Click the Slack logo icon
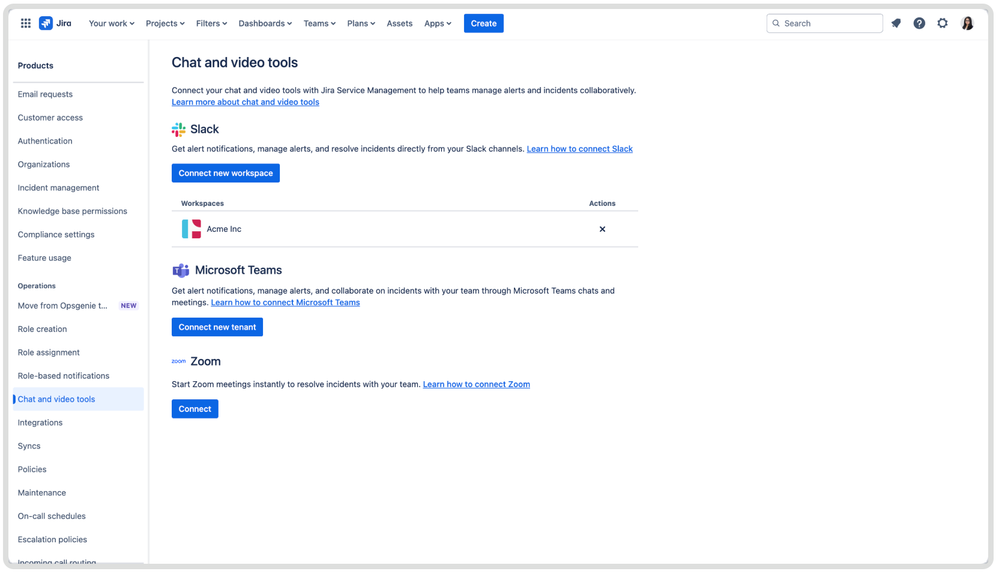Image resolution: width=999 pixels, height=574 pixels. click(x=178, y=130)
